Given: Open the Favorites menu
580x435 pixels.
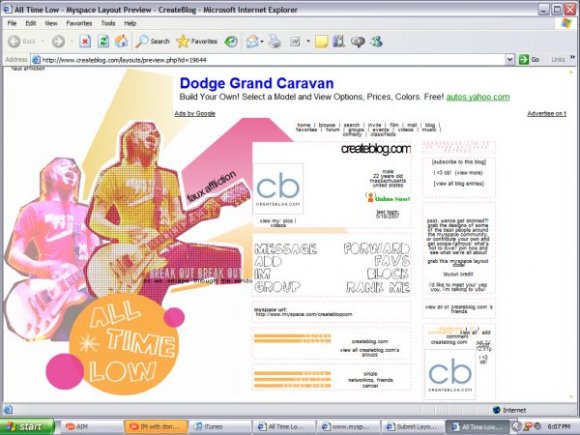Looking at the screenshot, I should coord(79,23).
